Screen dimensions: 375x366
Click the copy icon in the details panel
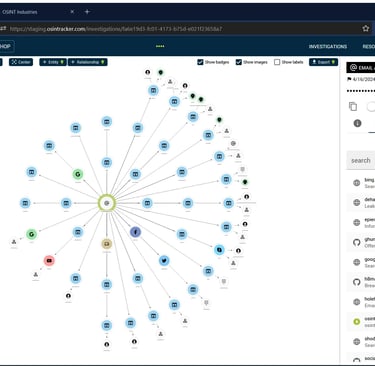[x=353, y=106]
